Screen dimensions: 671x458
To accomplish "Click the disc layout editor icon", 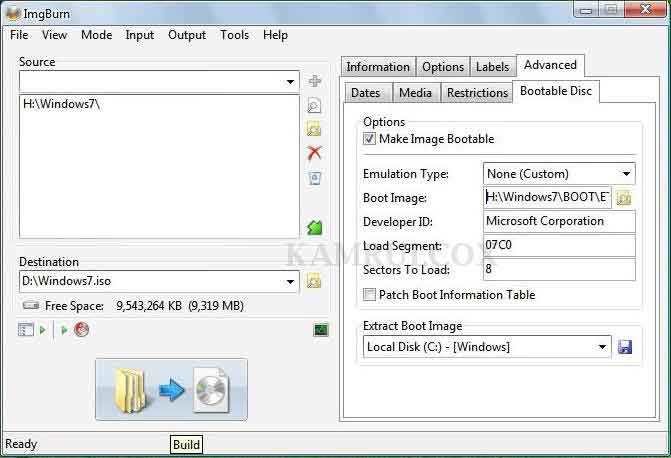I will pyautogui.click(x=26, y=330).
